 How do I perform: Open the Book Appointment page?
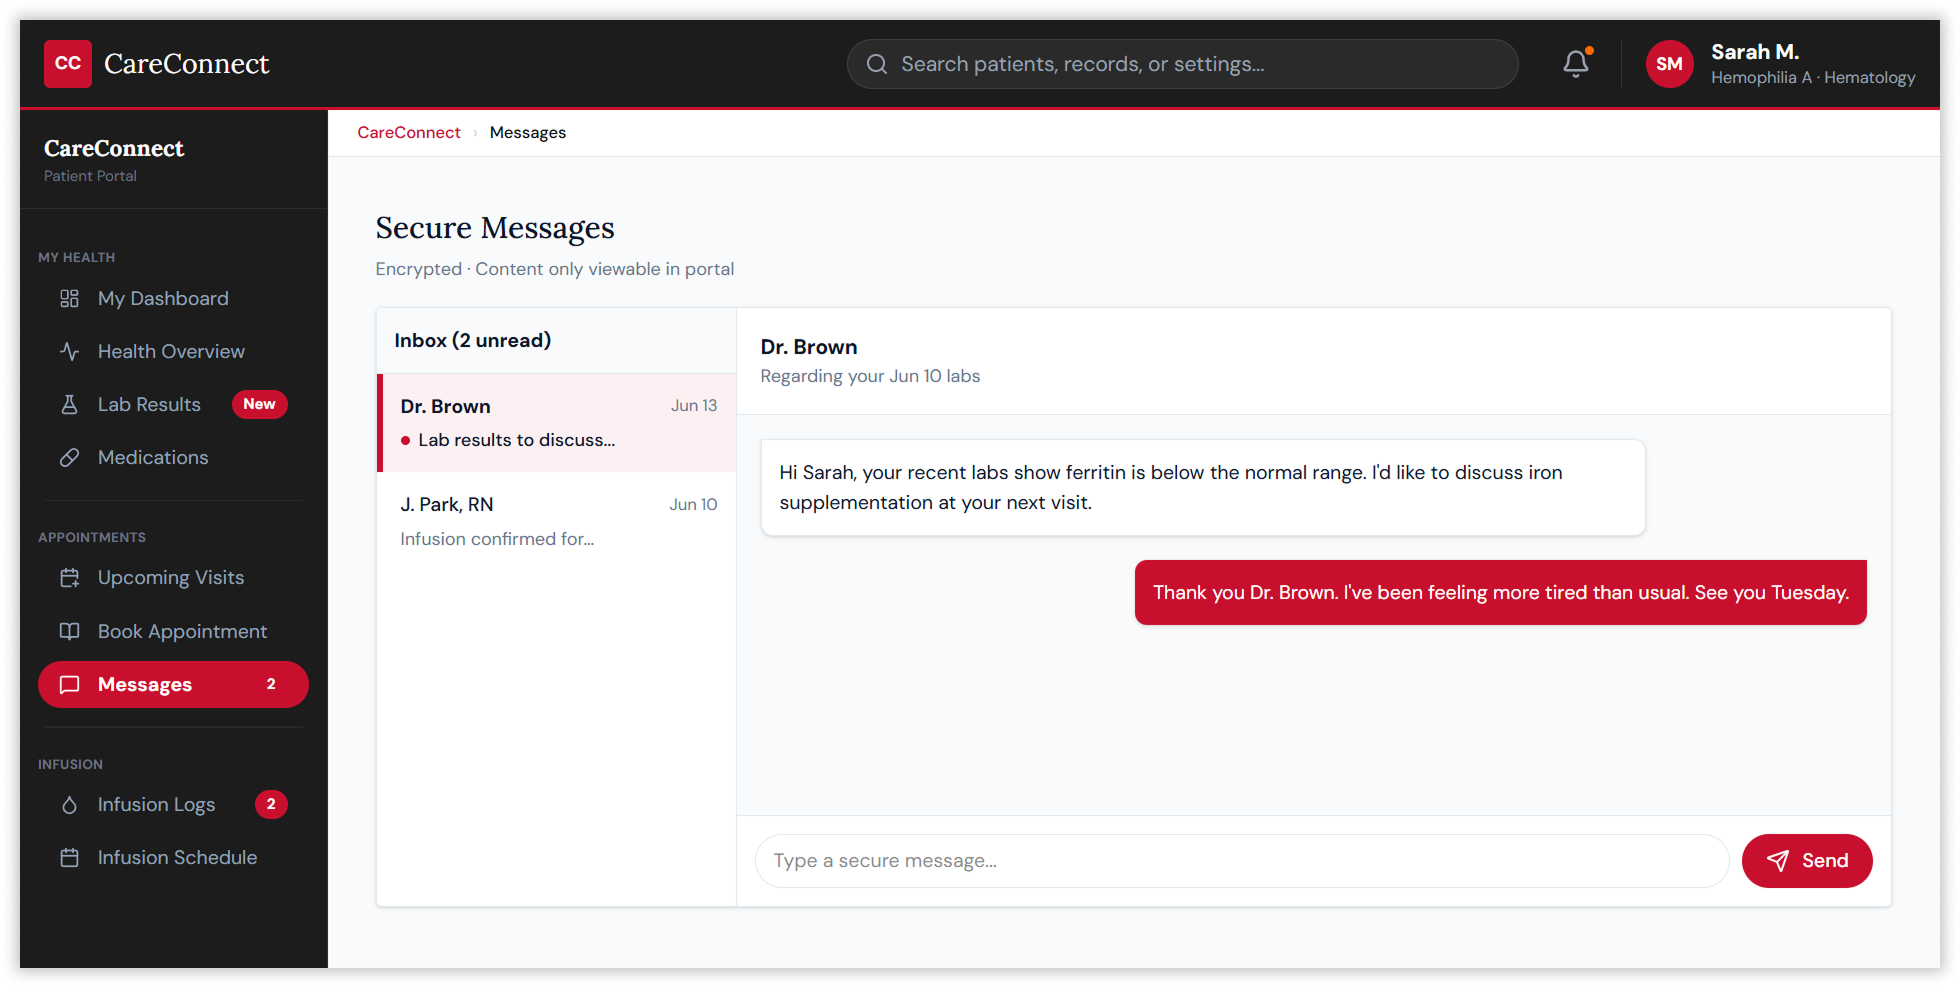point(182,632)
